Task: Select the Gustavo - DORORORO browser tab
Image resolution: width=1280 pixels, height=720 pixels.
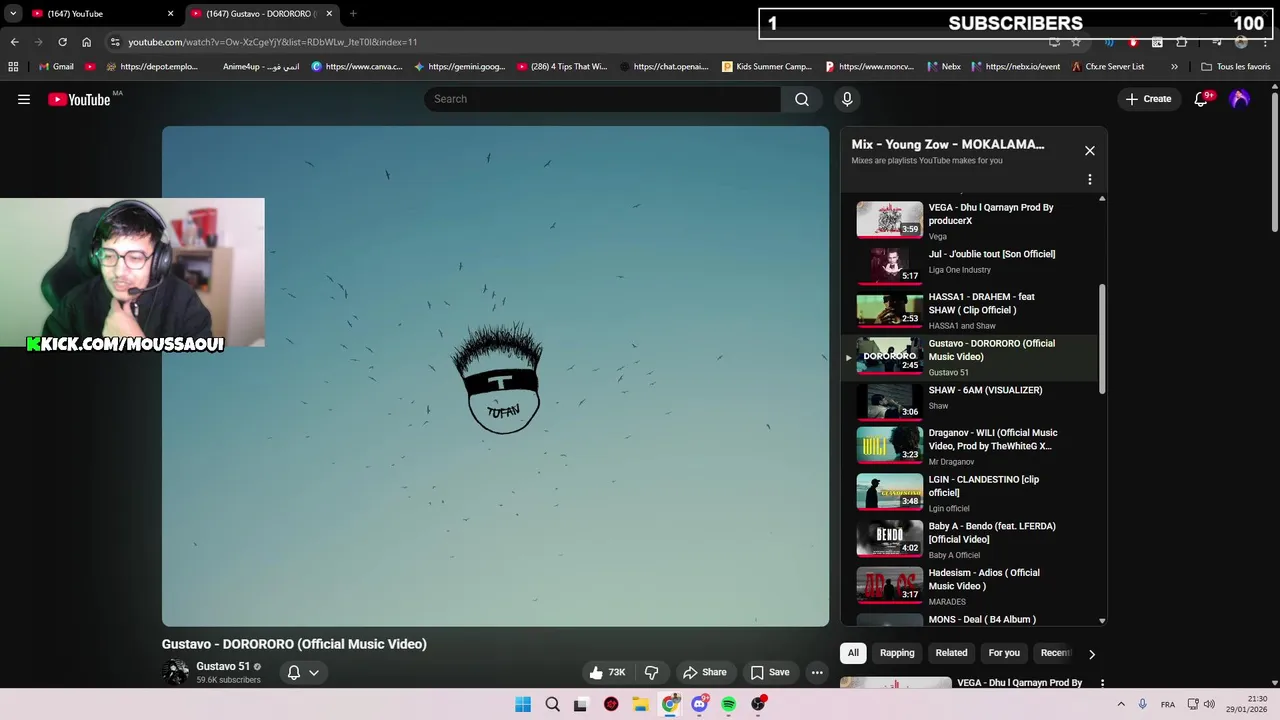Action: [x=262, y=14]
